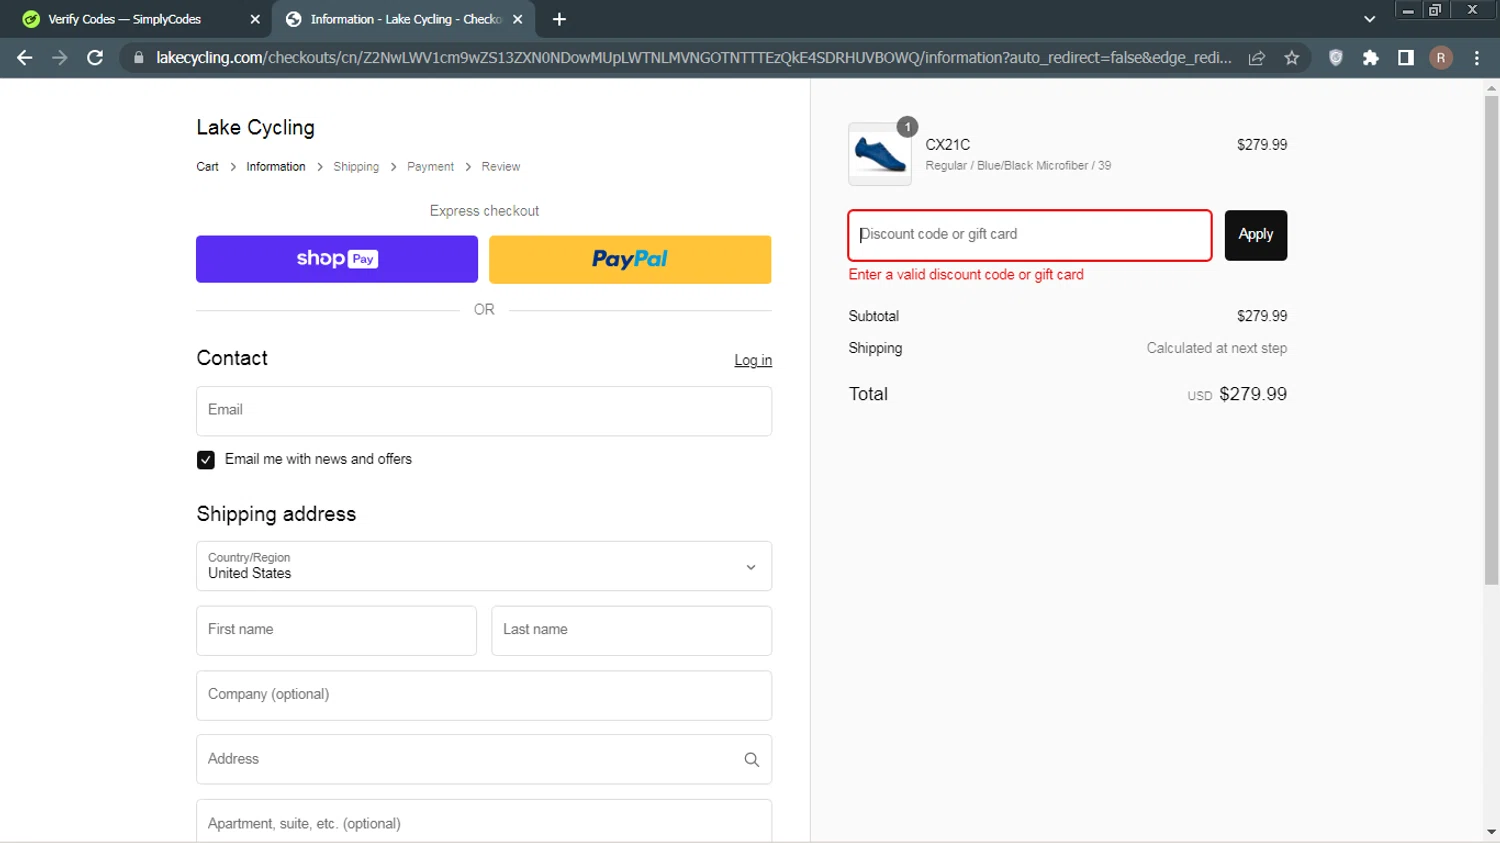
Task: Go to the Cart breadcrumb
Action: coord(207,167)
